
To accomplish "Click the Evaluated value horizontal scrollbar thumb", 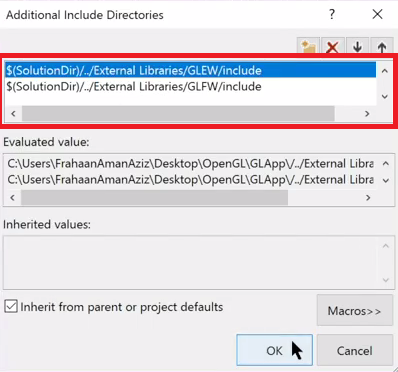I will pos(154,198).
